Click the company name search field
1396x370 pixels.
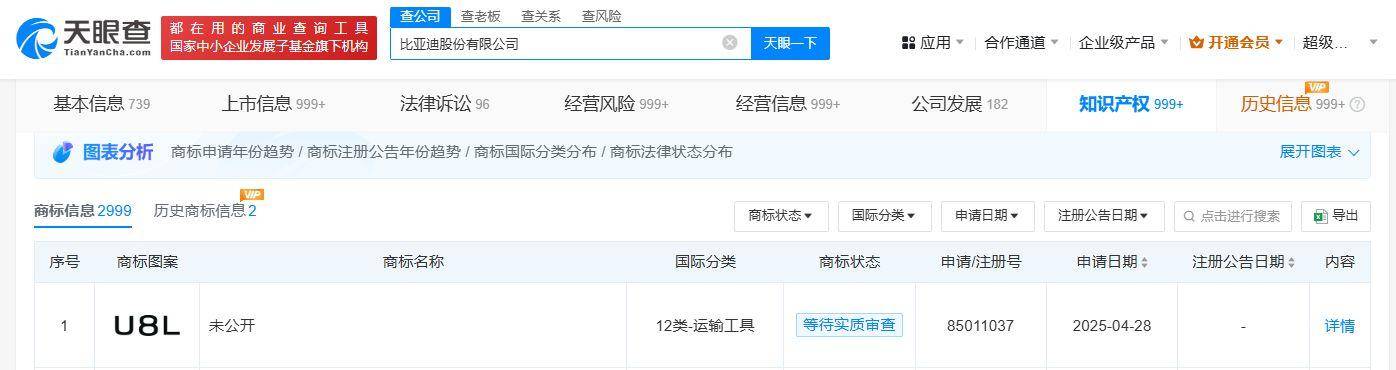tap(555, 43)
